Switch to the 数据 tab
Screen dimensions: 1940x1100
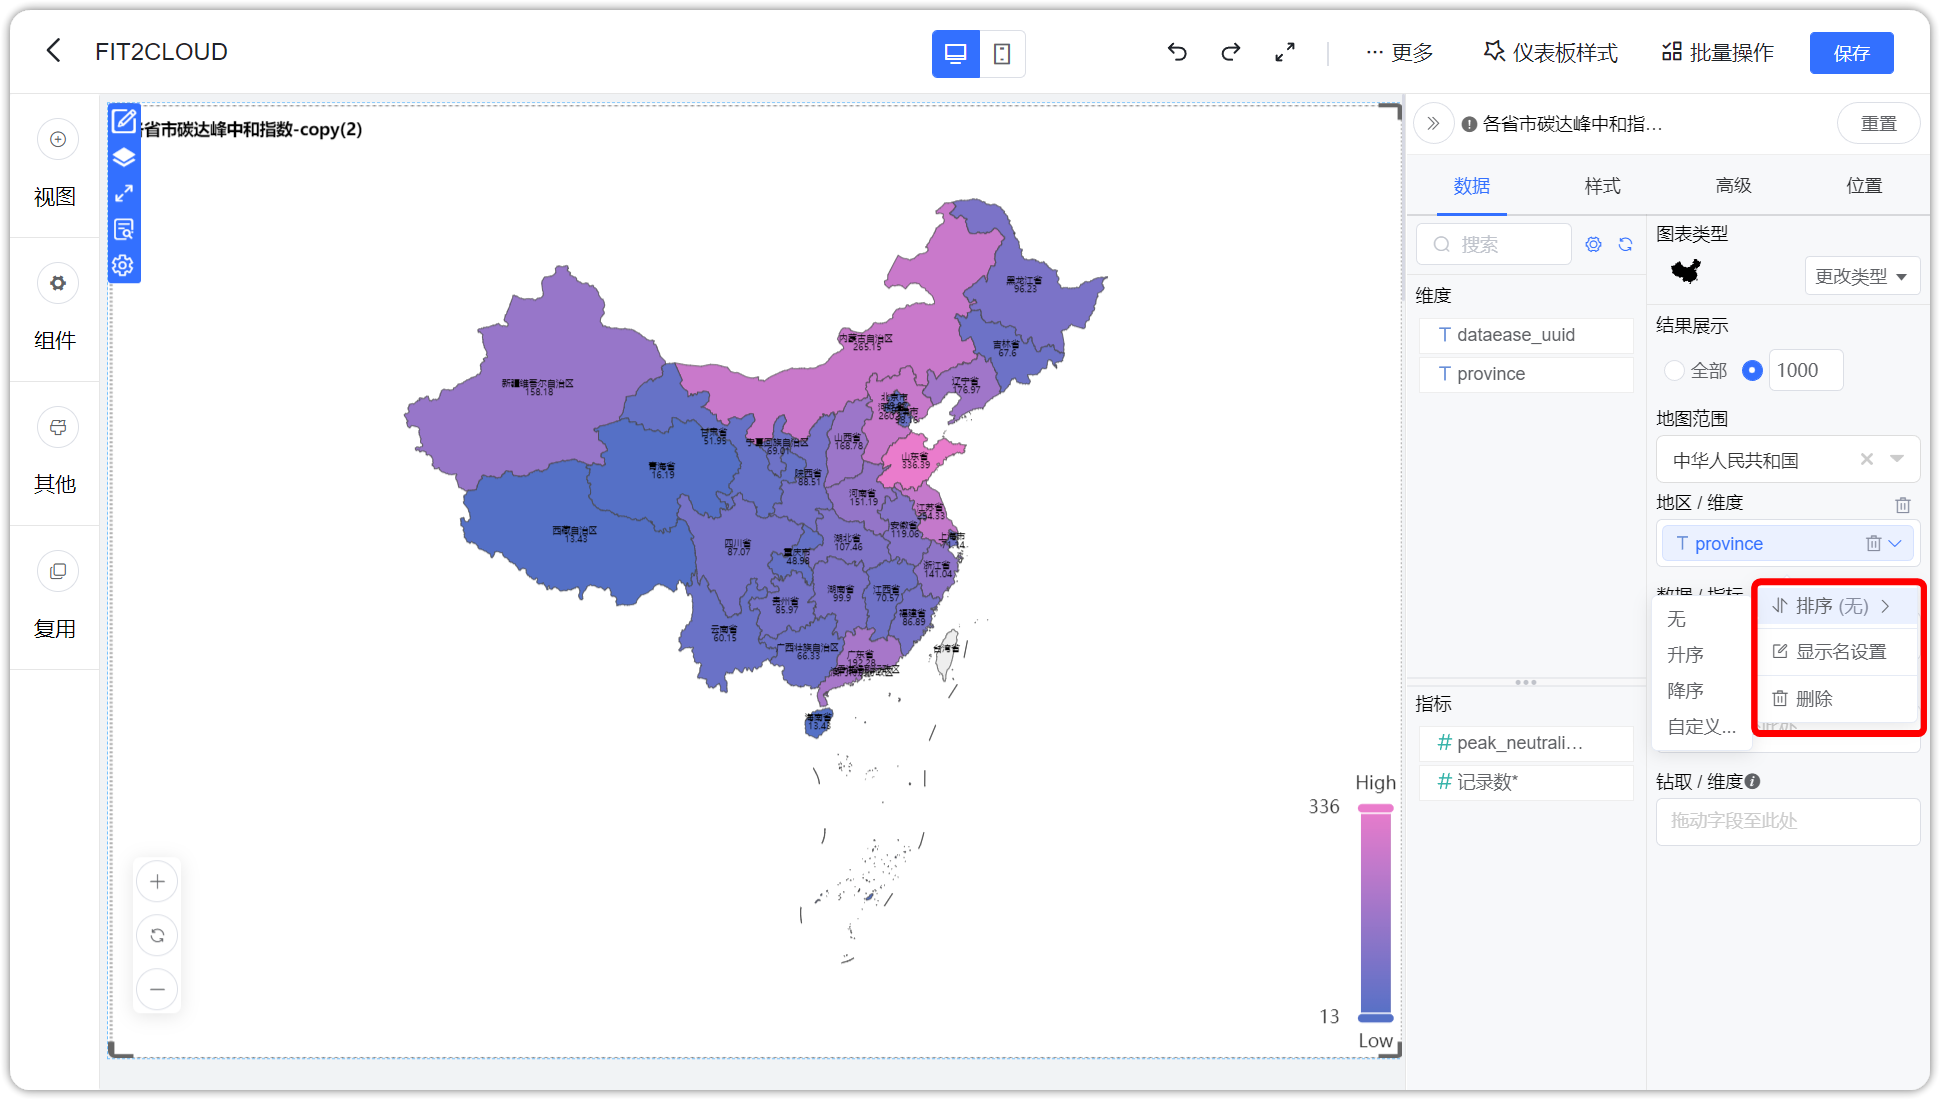point(1471,186)
